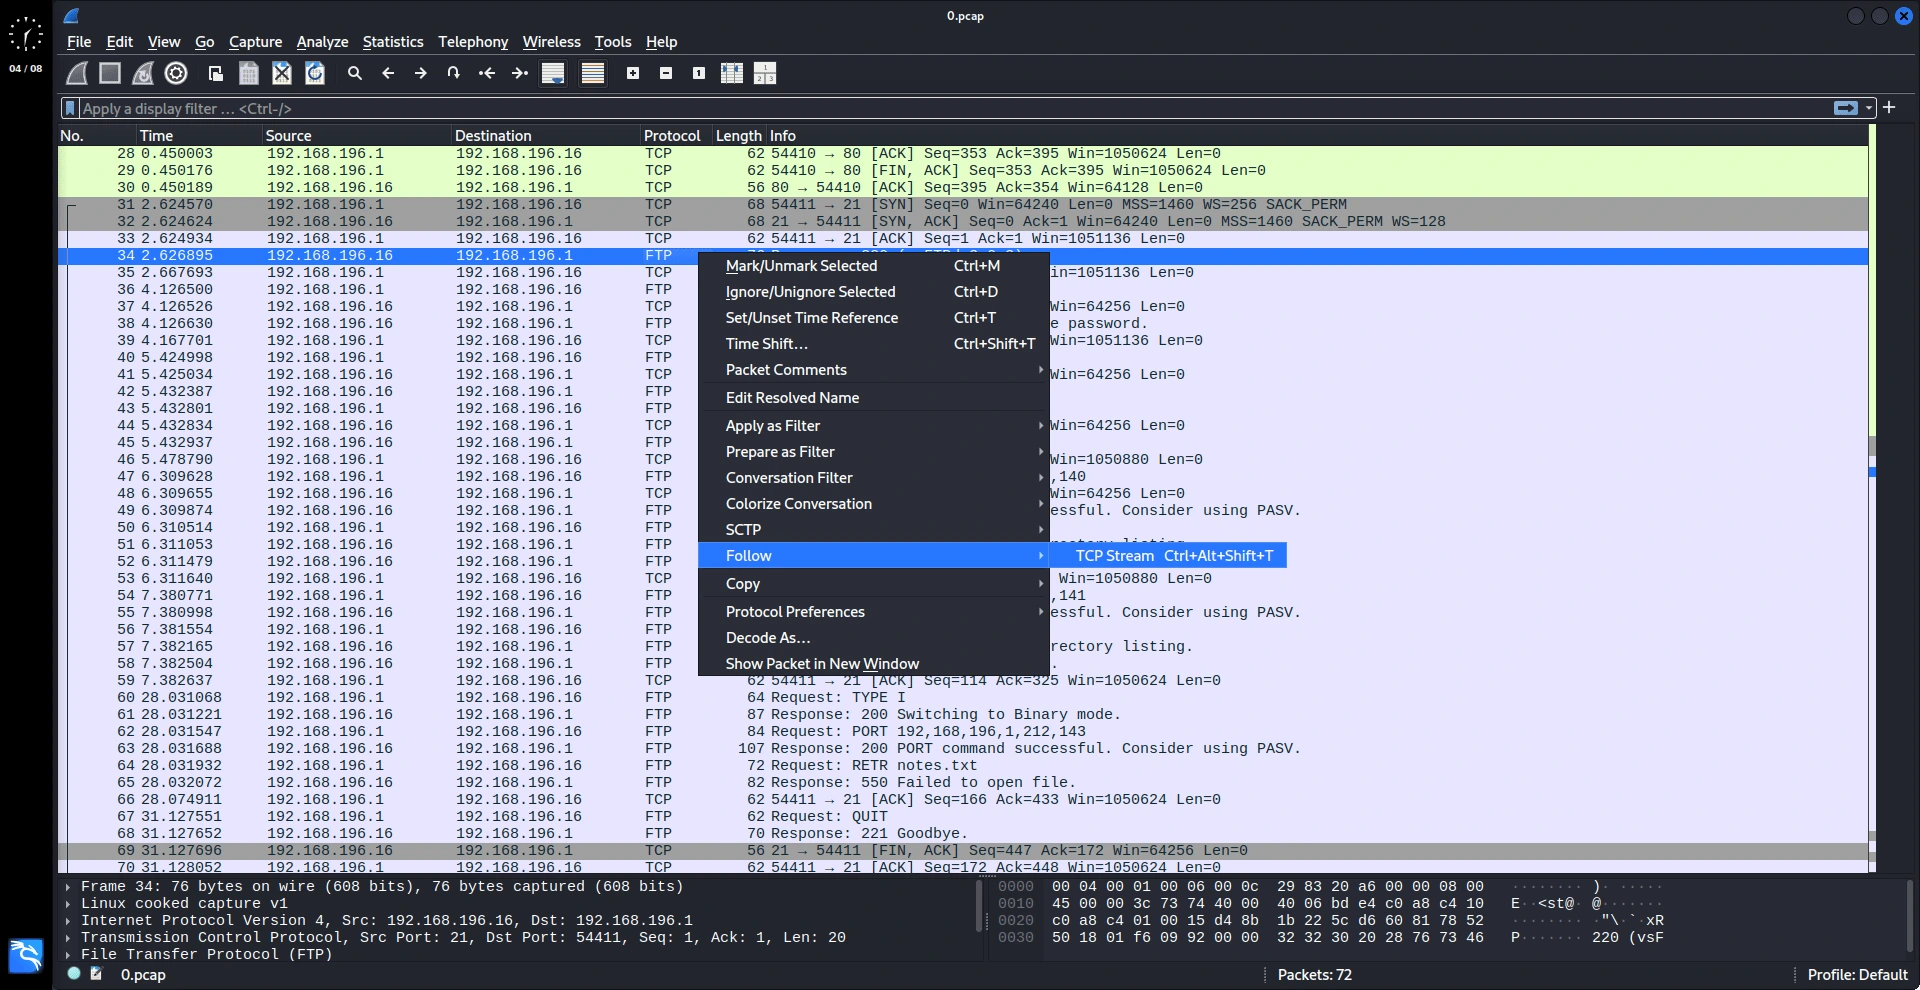Toggle auto-scroll during live capture

click(x=553, y=73)
